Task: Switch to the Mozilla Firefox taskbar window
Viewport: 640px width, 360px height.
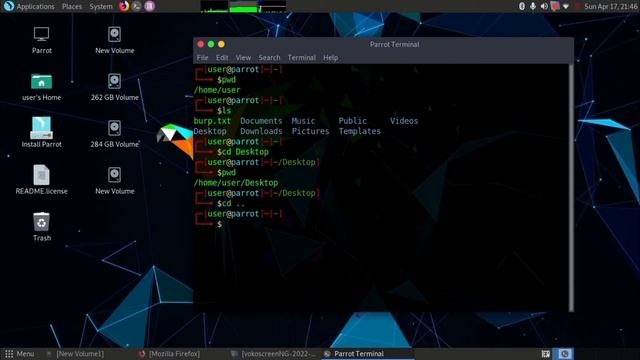Action: (x=170, y=354)
